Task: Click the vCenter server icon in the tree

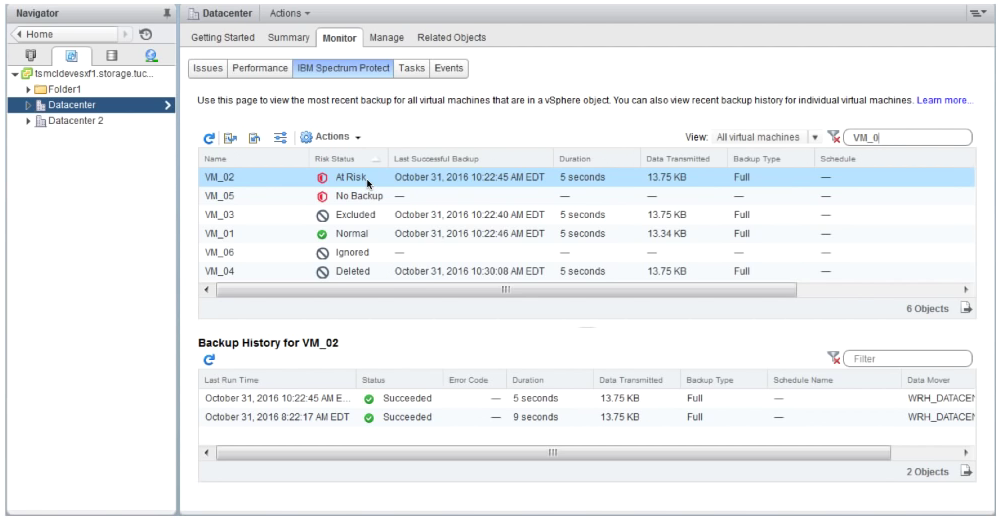Action: tap(27, 73)
